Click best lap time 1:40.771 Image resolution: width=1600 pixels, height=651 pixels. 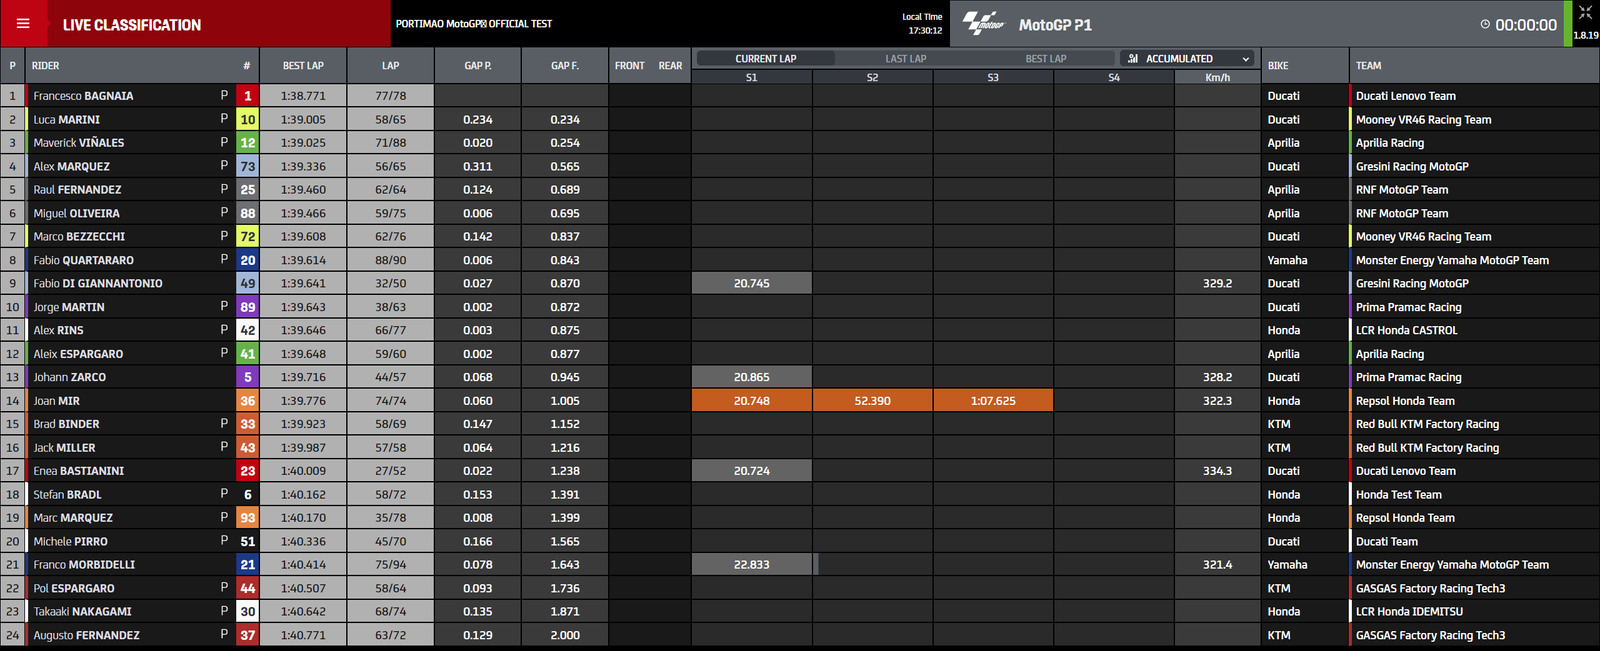coord(303,635)
